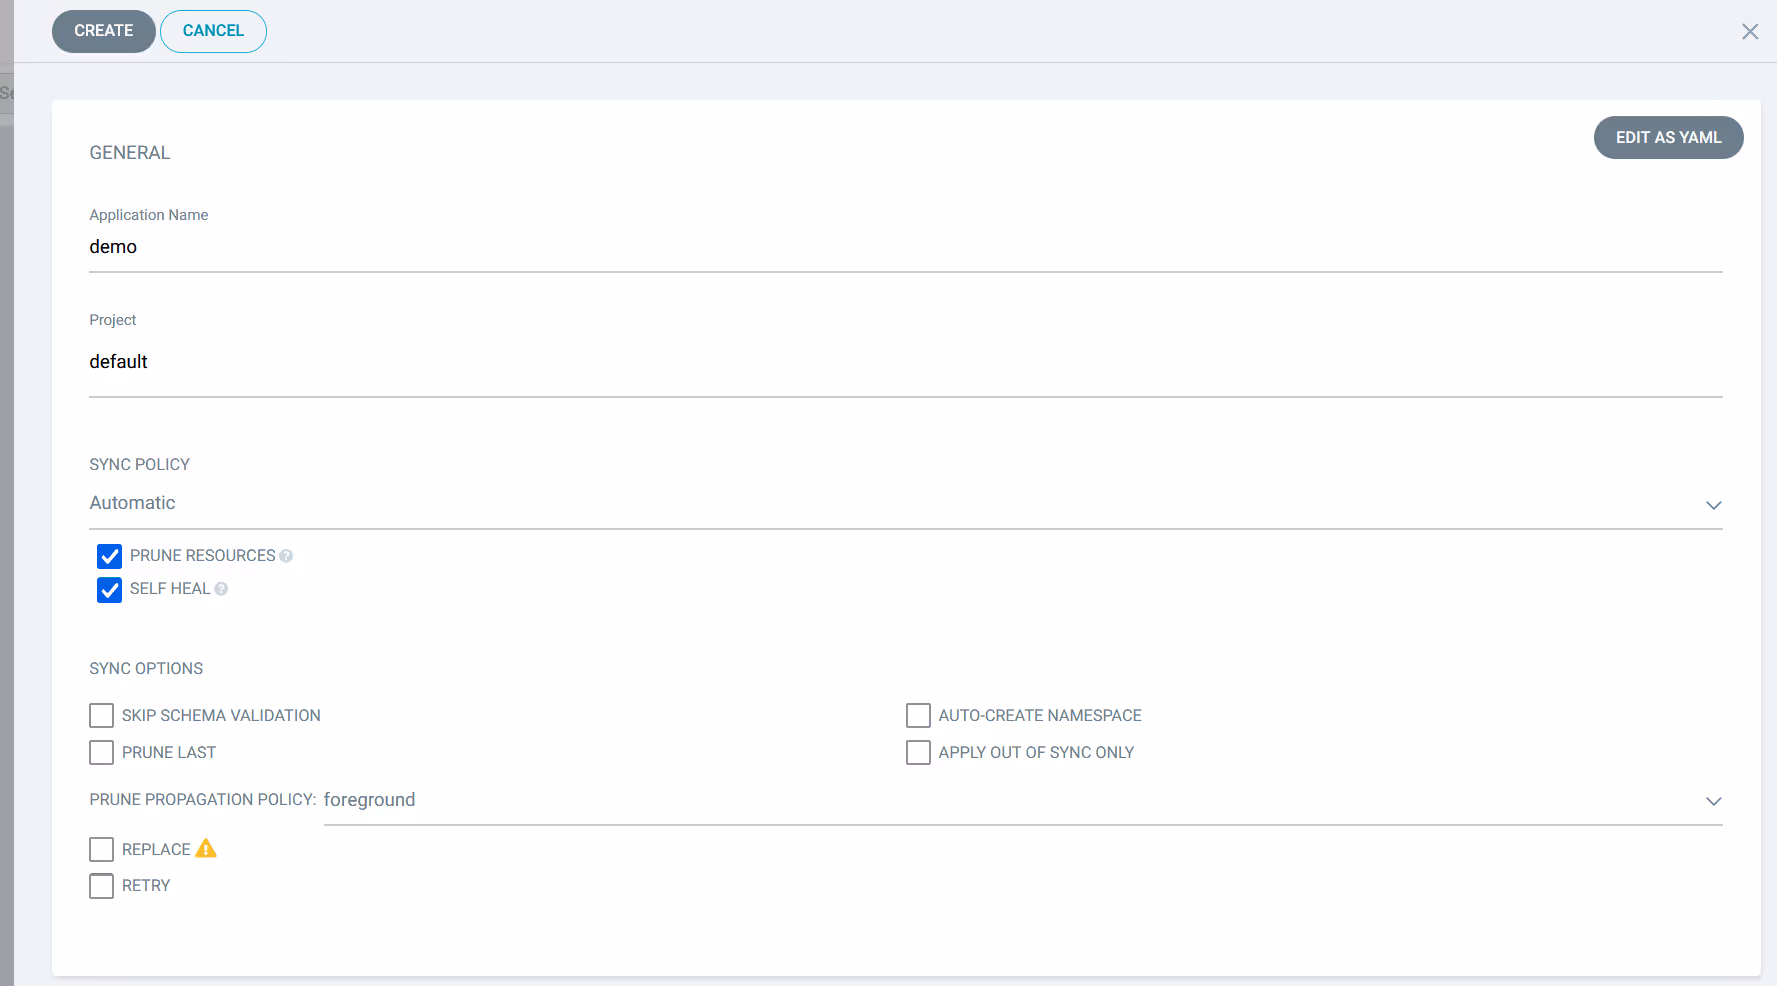The height and width of the screenshot is (986, 1777).
Task: Enable PRUNE LAST option
Action: [x=101, y=753]
